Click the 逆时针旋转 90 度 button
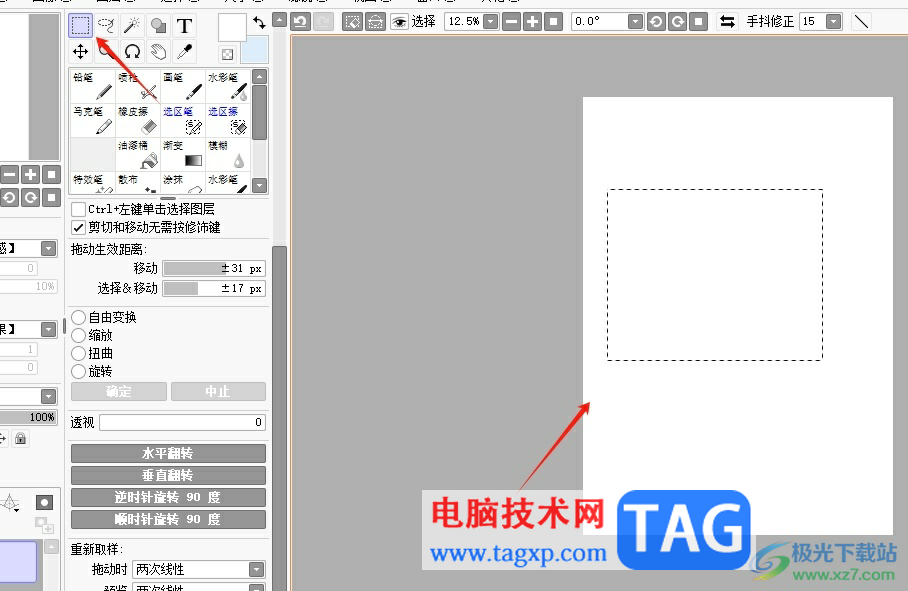The image size is (908, 591). tap(169, 497)
